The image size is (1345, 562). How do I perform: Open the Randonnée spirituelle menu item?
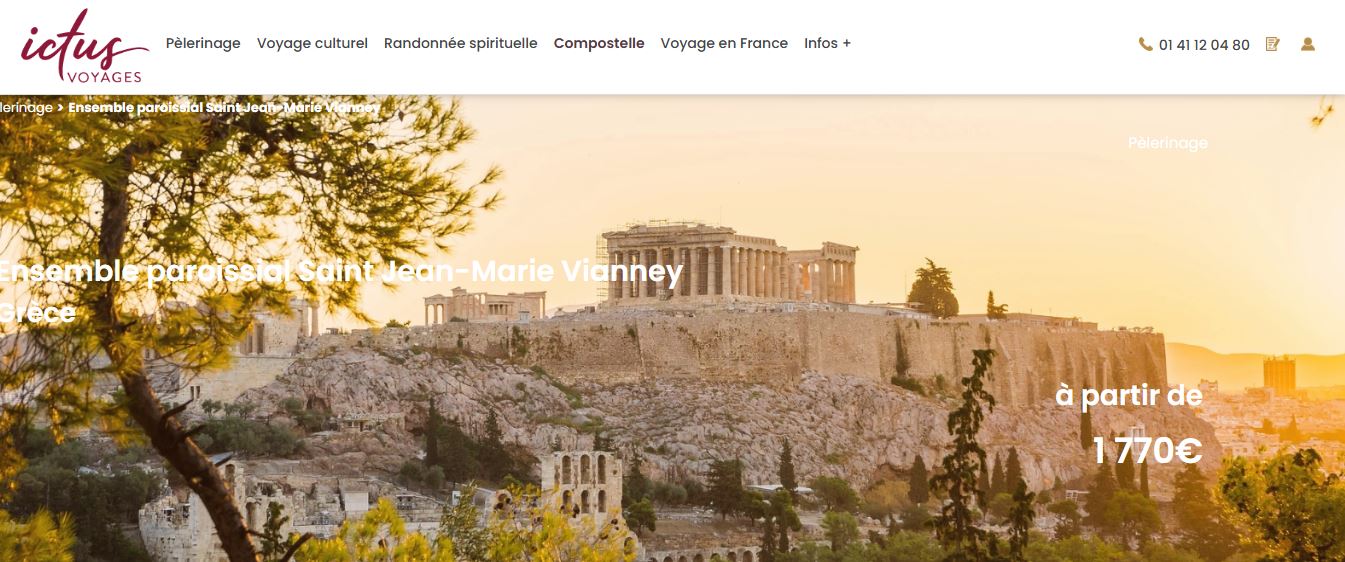(460, 43)
